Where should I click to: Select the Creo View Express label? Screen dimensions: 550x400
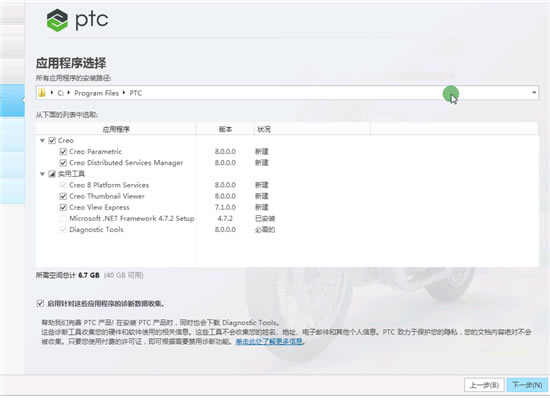click(x=99, y=207)
